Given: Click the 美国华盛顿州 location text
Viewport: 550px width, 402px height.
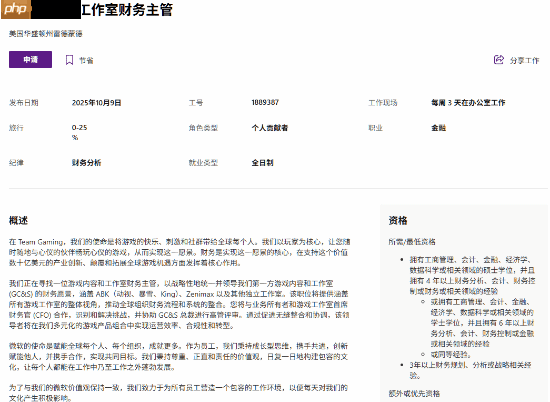Looking at the screenshot, I should coord(46,34).
